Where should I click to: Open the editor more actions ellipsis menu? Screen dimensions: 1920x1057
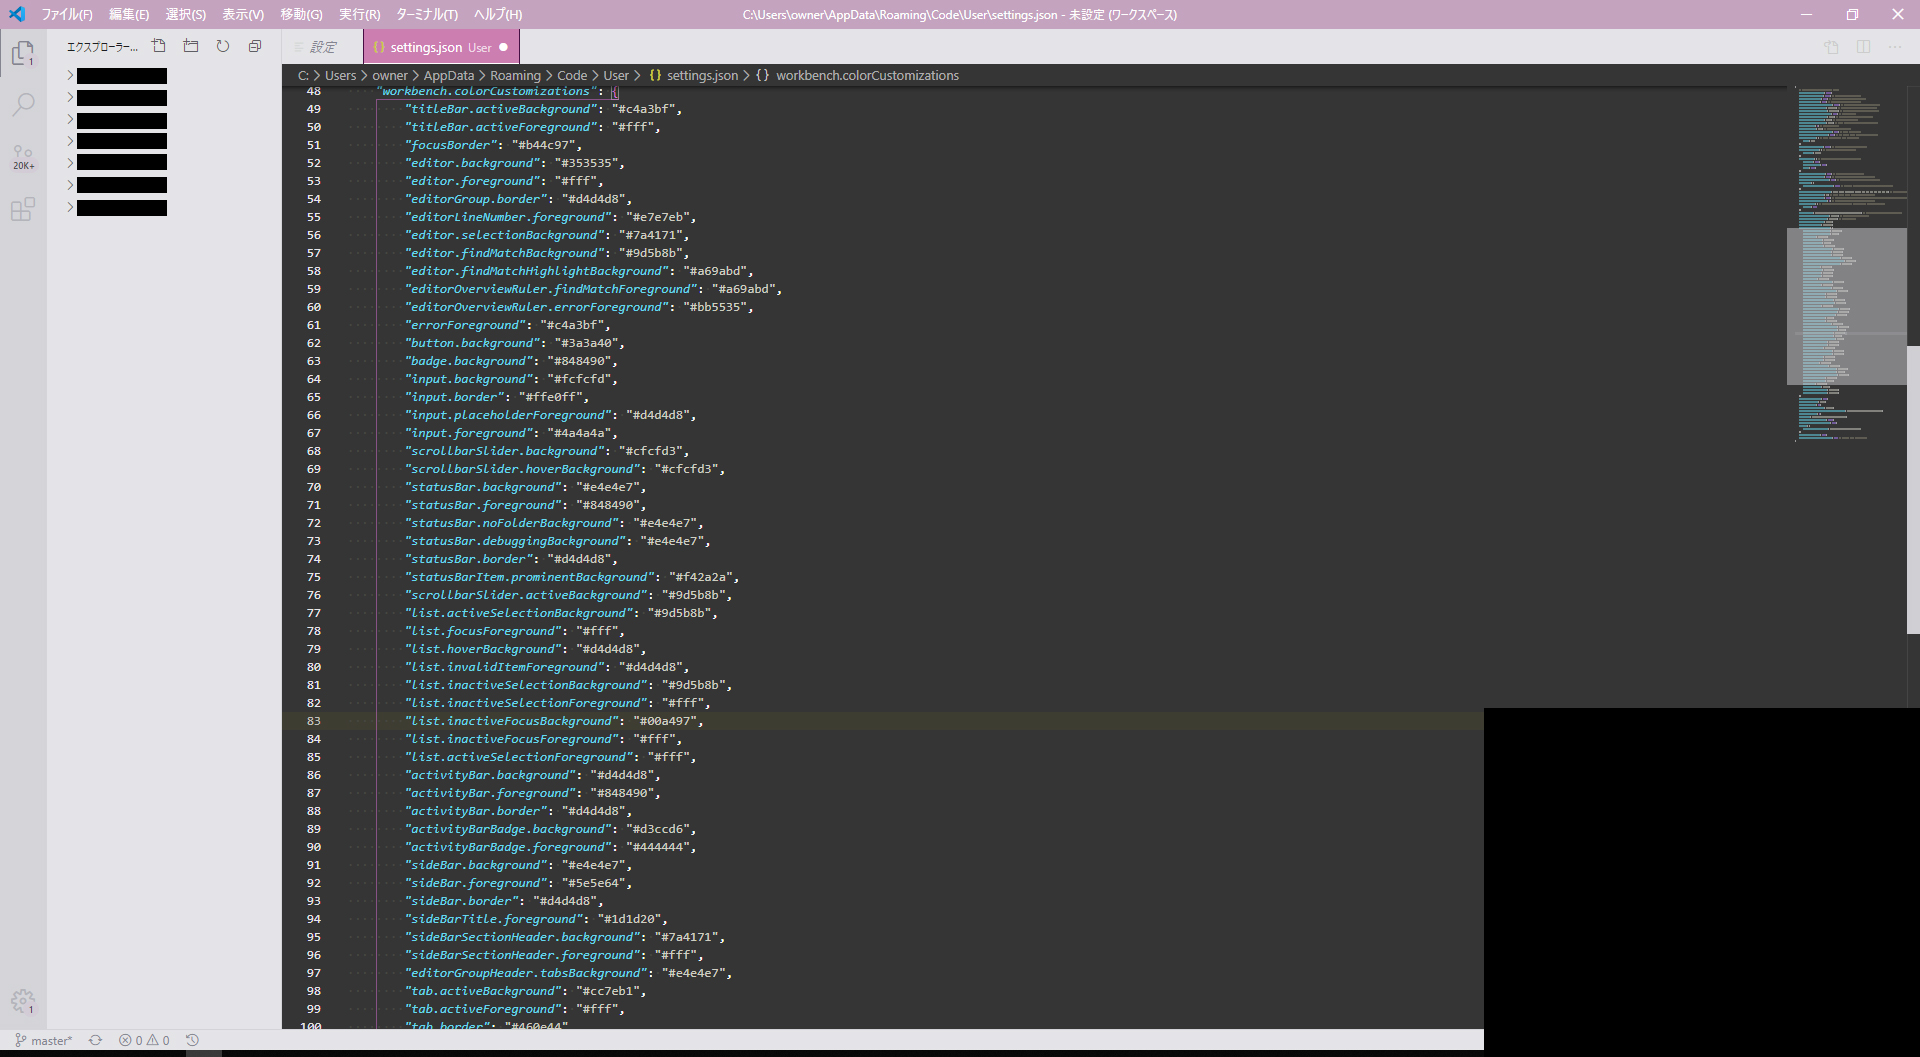1895,47
